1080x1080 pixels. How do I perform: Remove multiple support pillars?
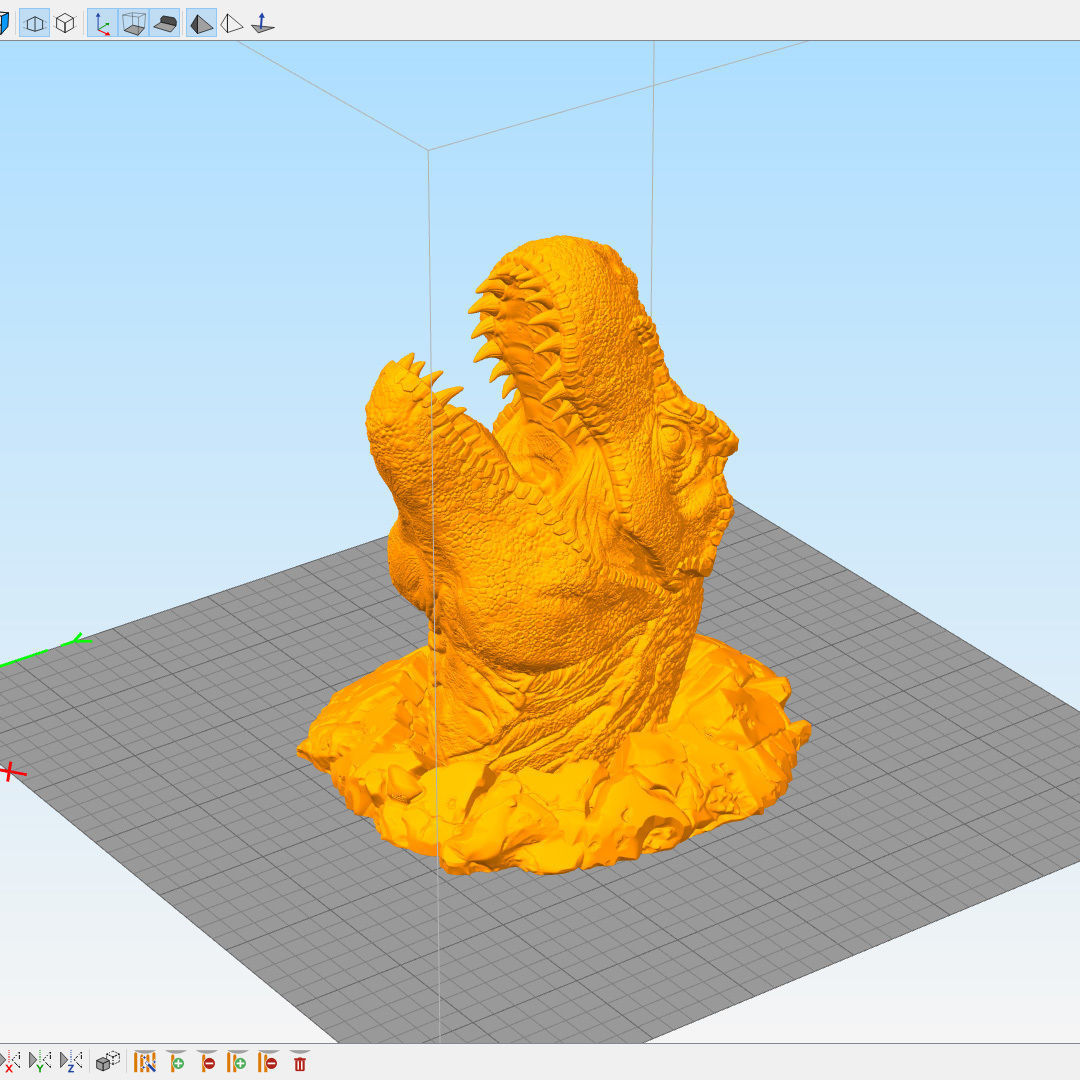[268, 1061]
